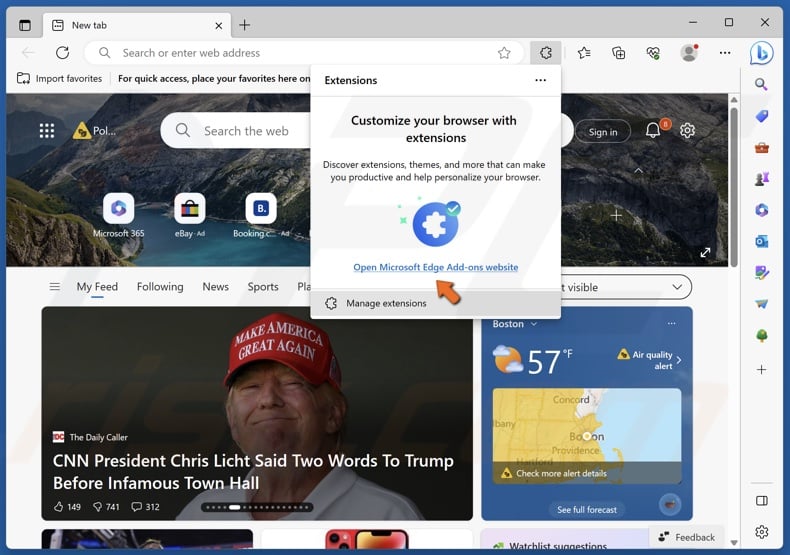Click See full forecast button
Screen dimensions: 790x555
pyautogui.click(x=586, y=510)
